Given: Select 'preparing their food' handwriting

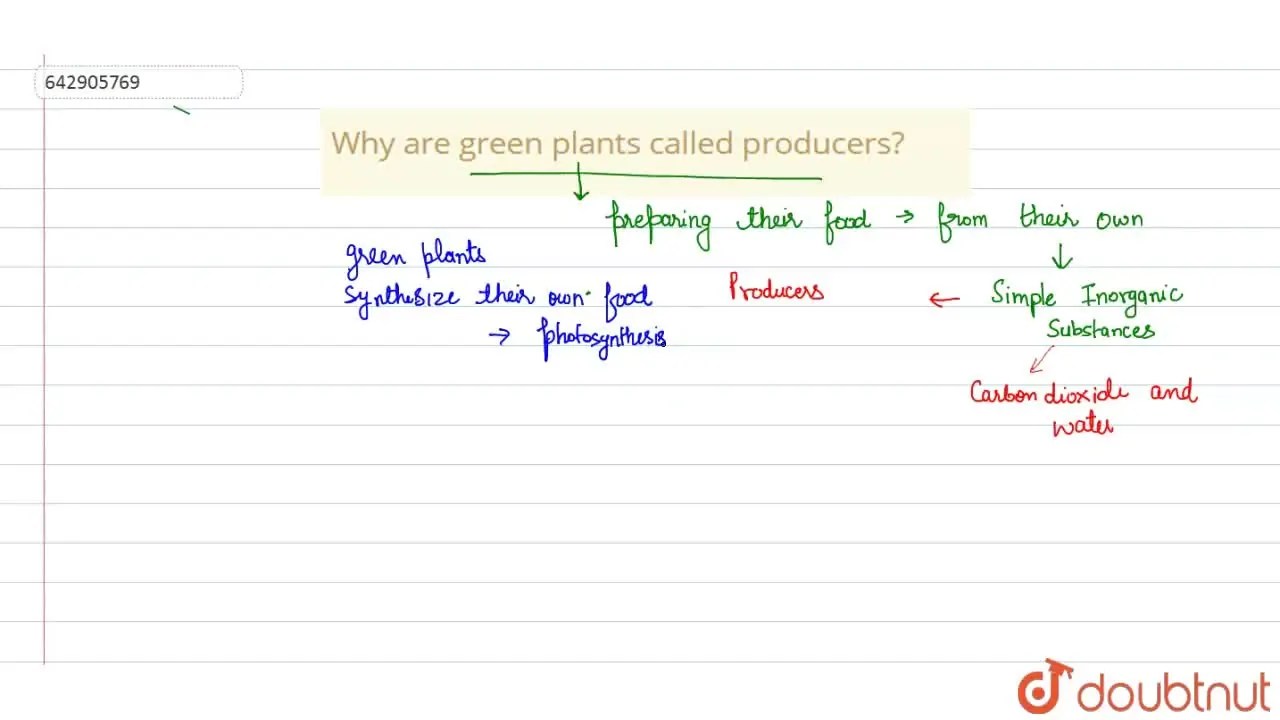Looking at the screenshot, I should [x=740, y=219].
